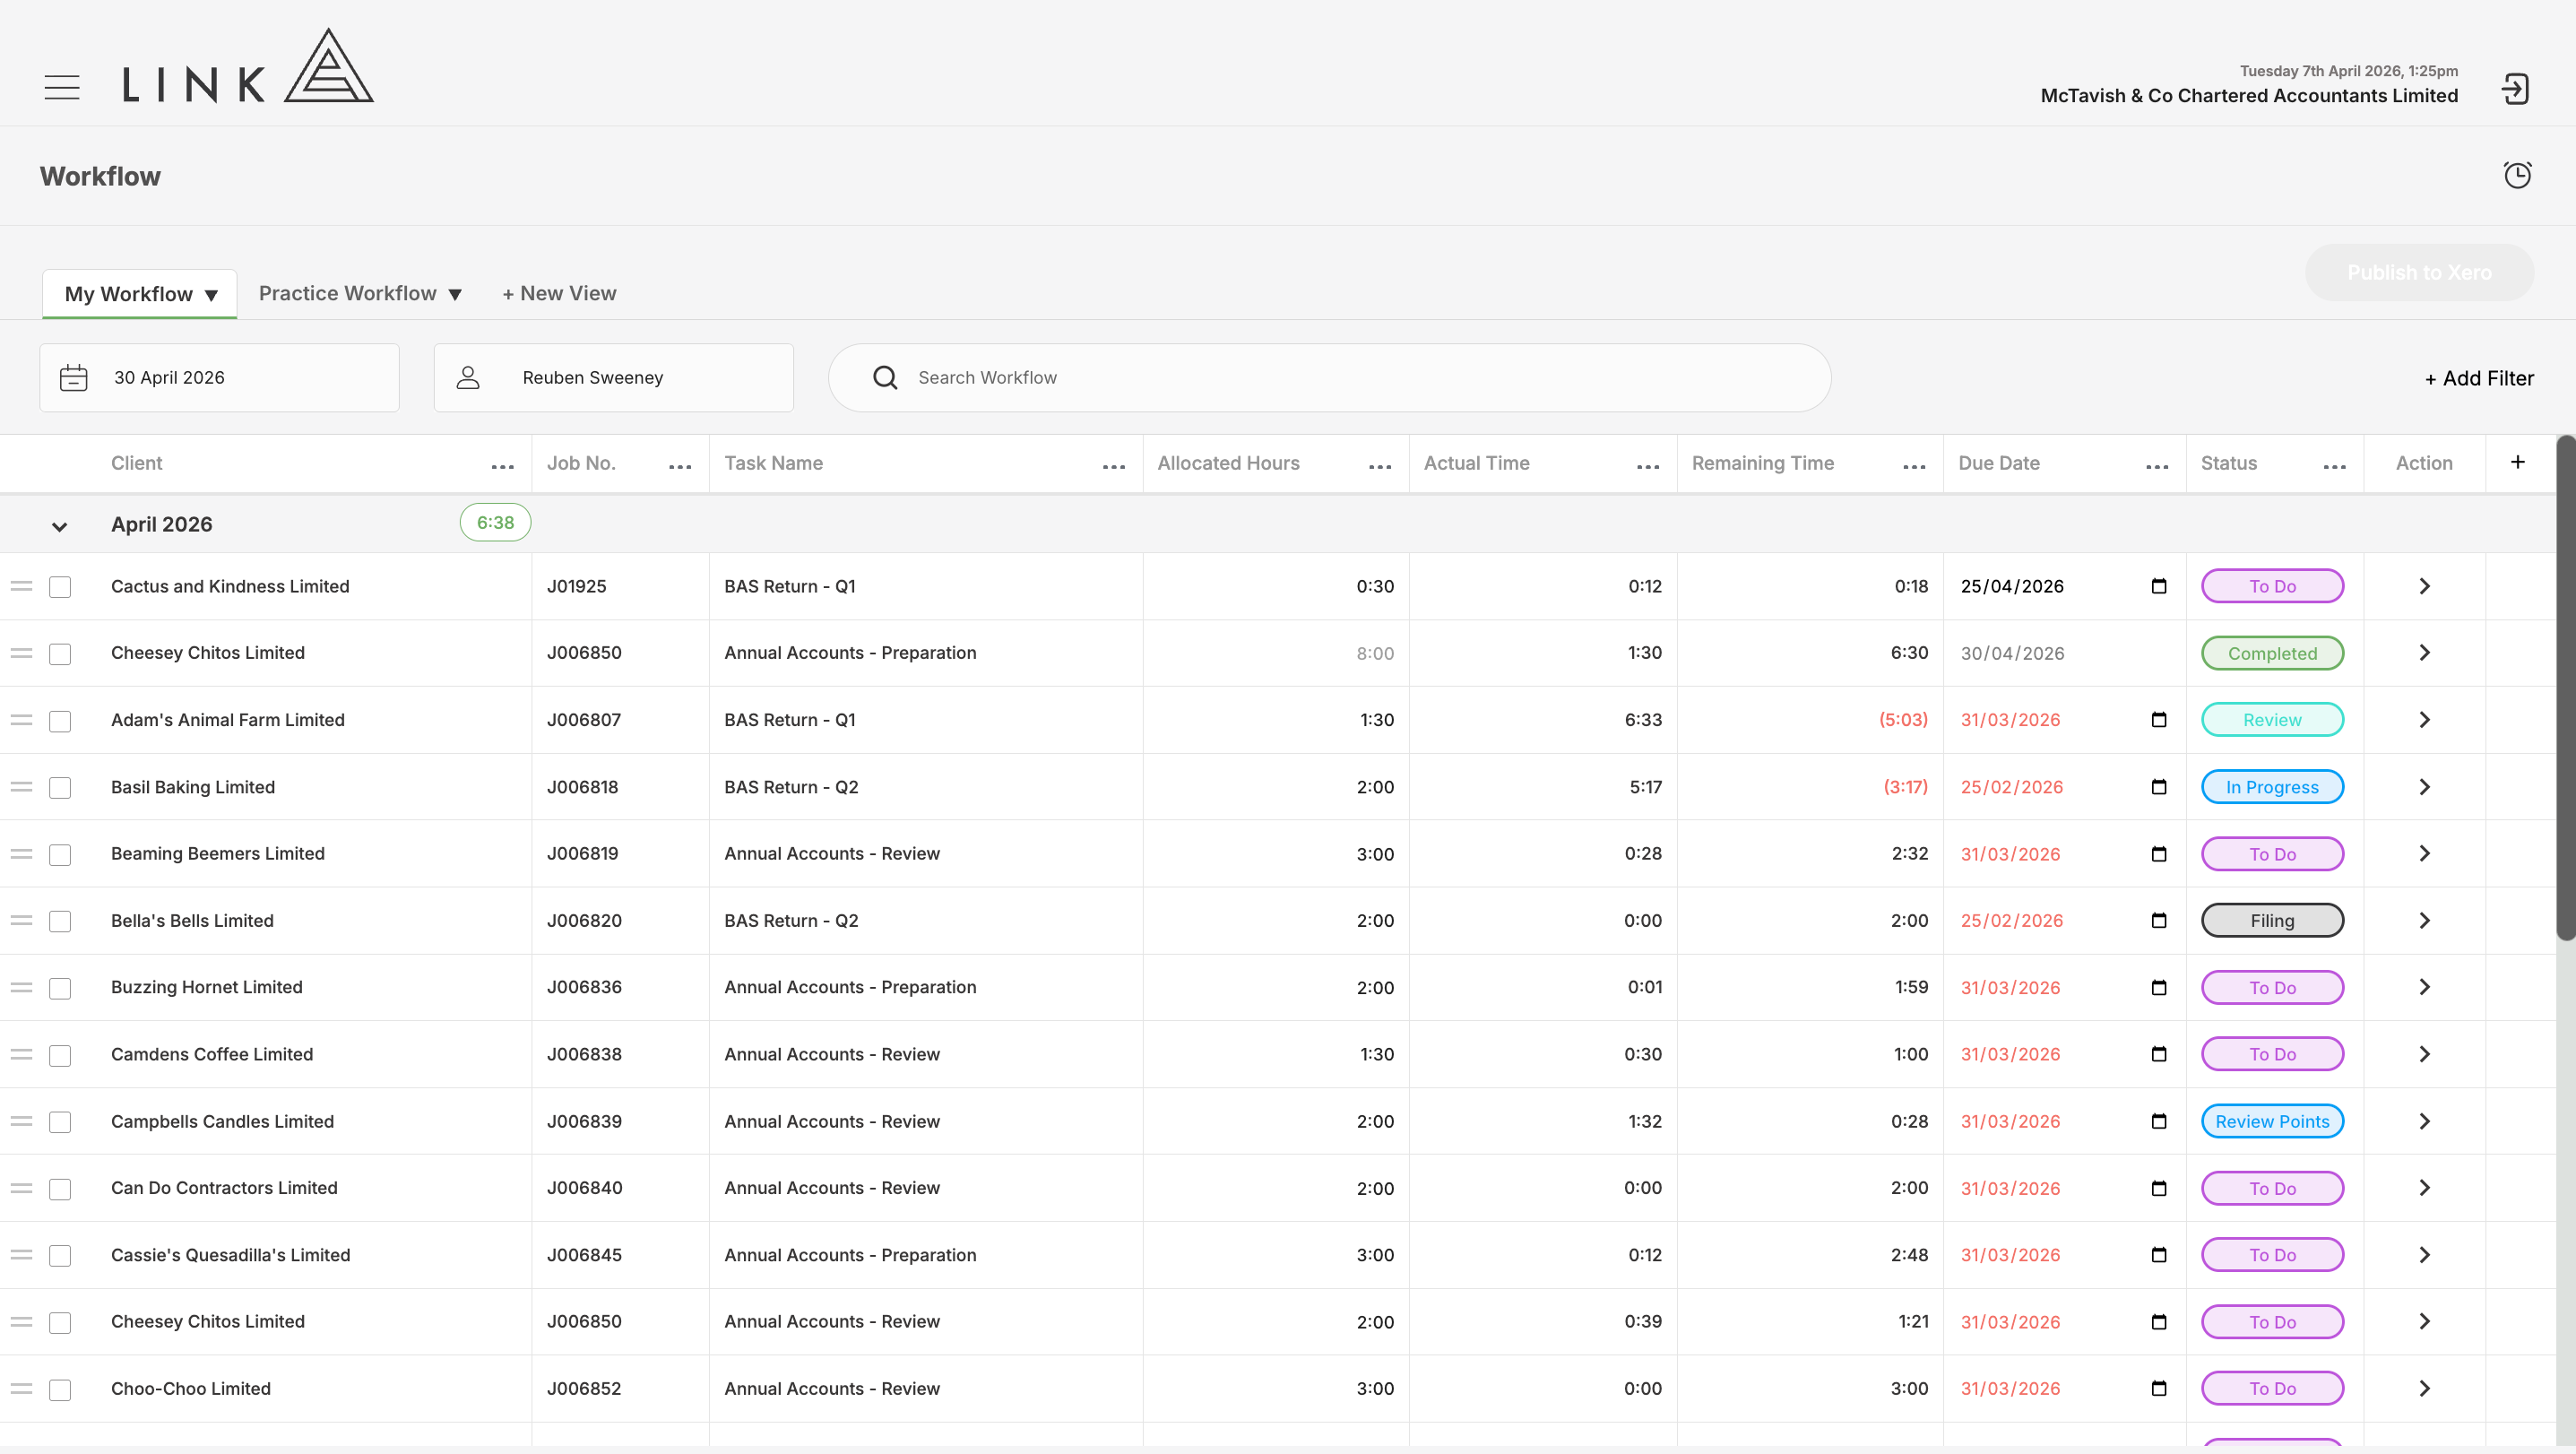
Task: Switch to Practice Workflow tab
Action: tap(347, 293)
